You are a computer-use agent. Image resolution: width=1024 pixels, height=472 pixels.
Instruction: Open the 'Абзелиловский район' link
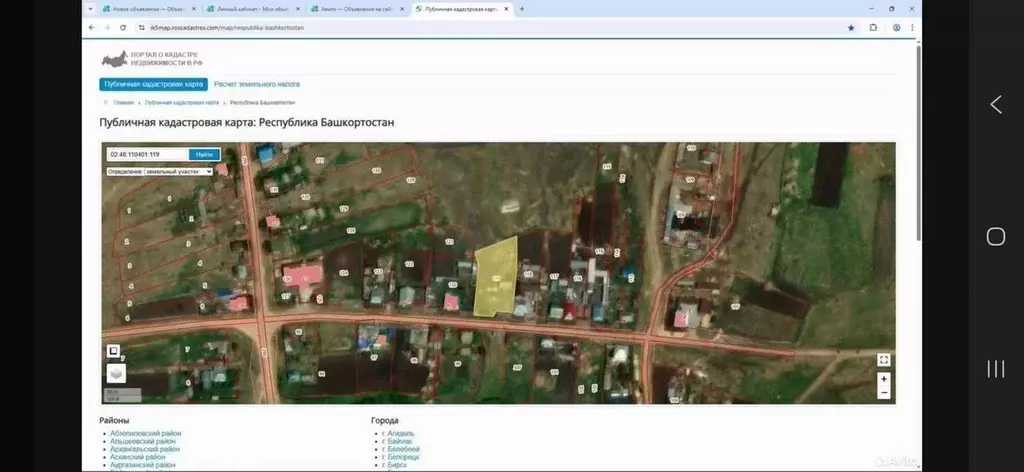pyautogui.click(x=145, y=433)
